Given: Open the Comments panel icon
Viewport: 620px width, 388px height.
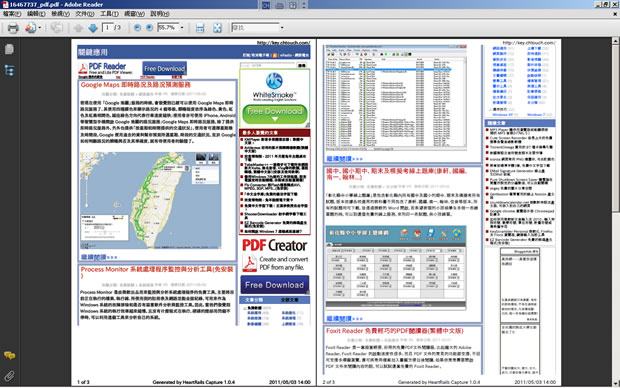Looking at the screenshot, I should tap(9, 355).
